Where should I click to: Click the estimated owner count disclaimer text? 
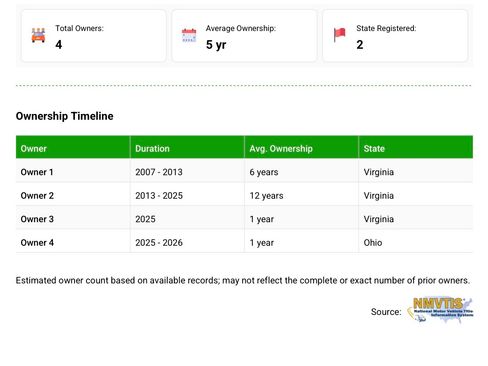pyautogui.click(x=243, y=280)
